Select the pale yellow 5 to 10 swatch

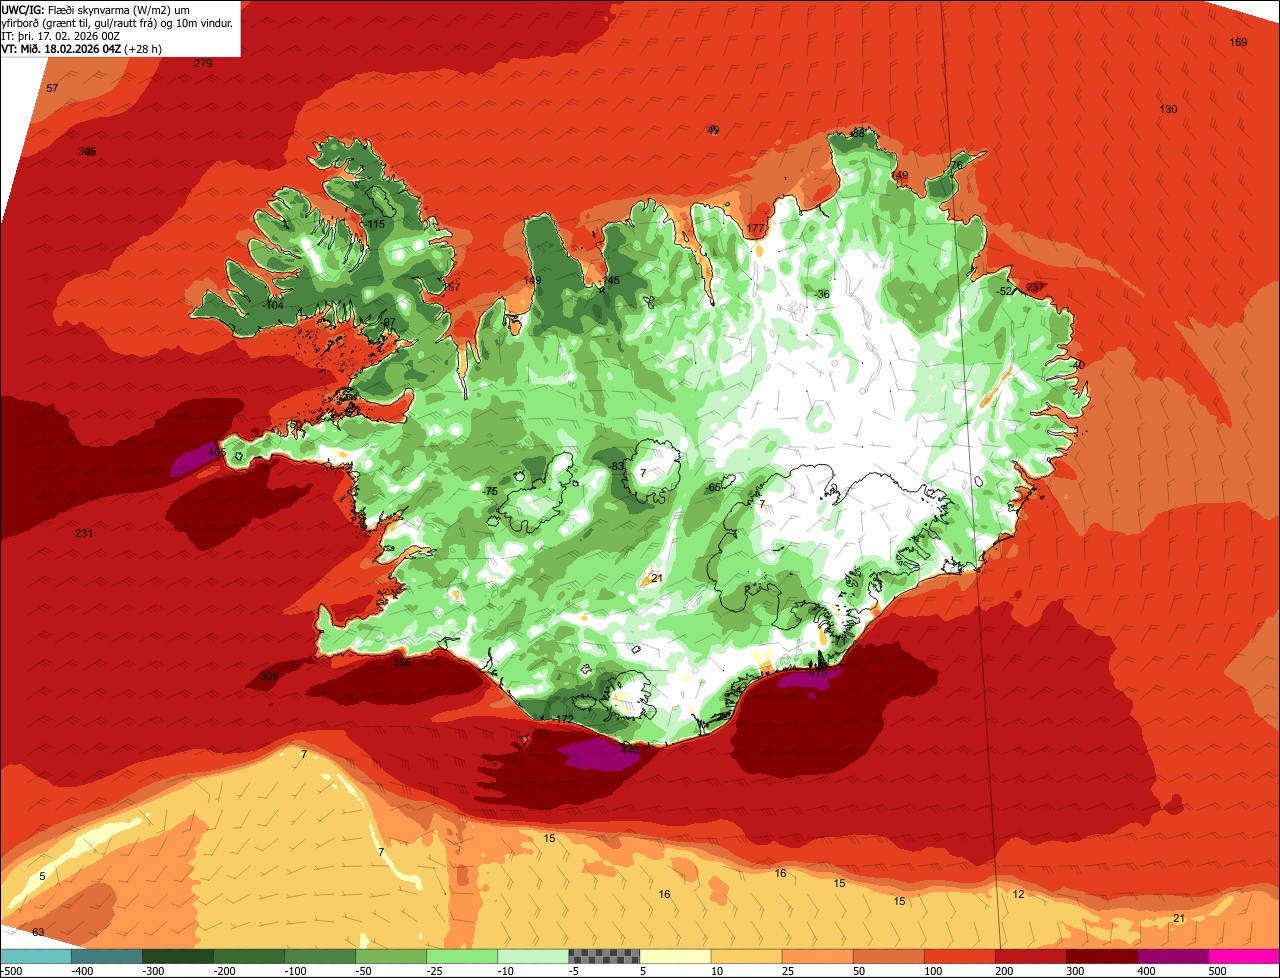(x=675, y=956)
